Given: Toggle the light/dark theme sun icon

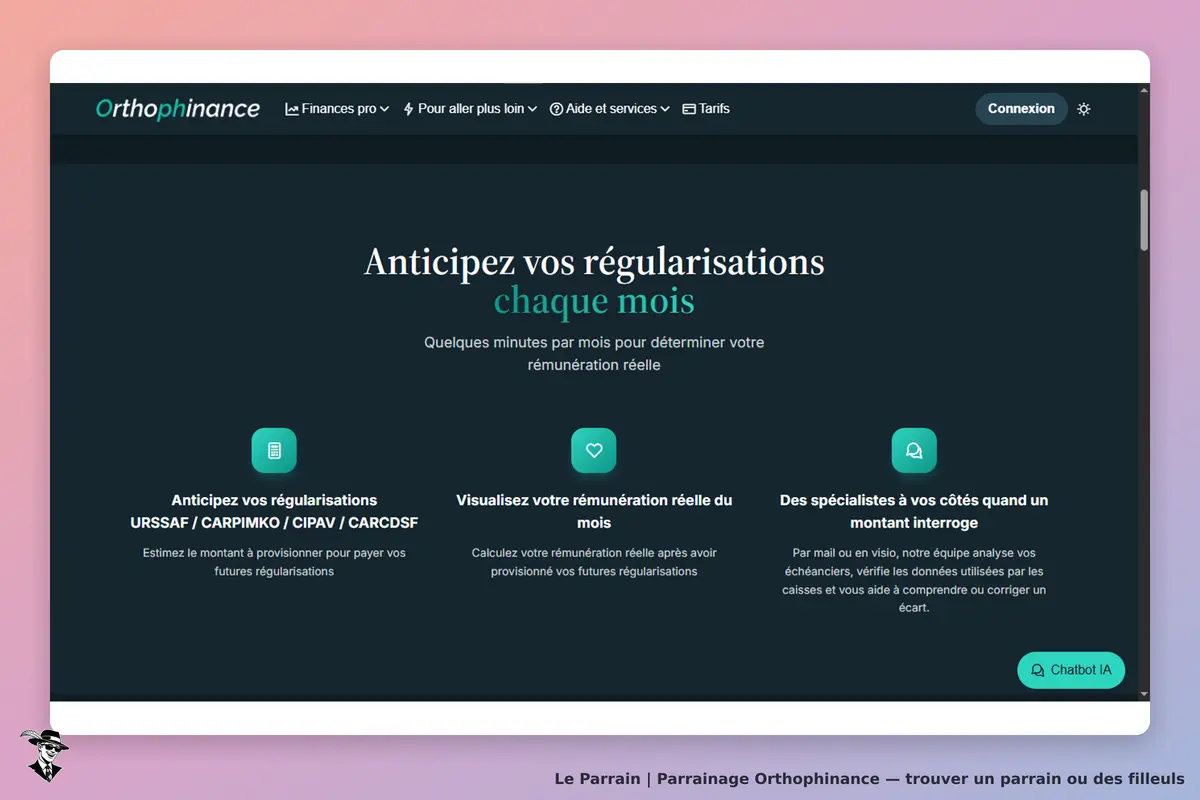Looking at the screenshot, I should (1084, 109).
